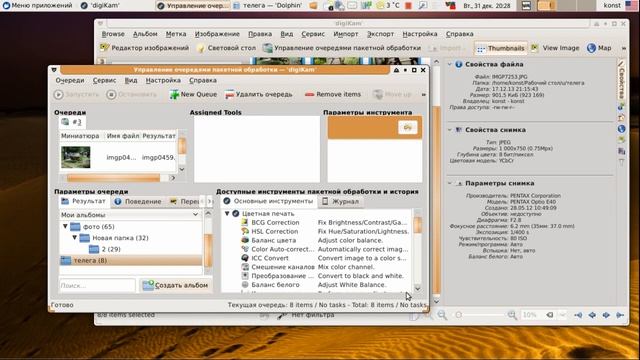640x360 pixels.
Task: Select queue tab #3
Action: click(x=72, y=122)
